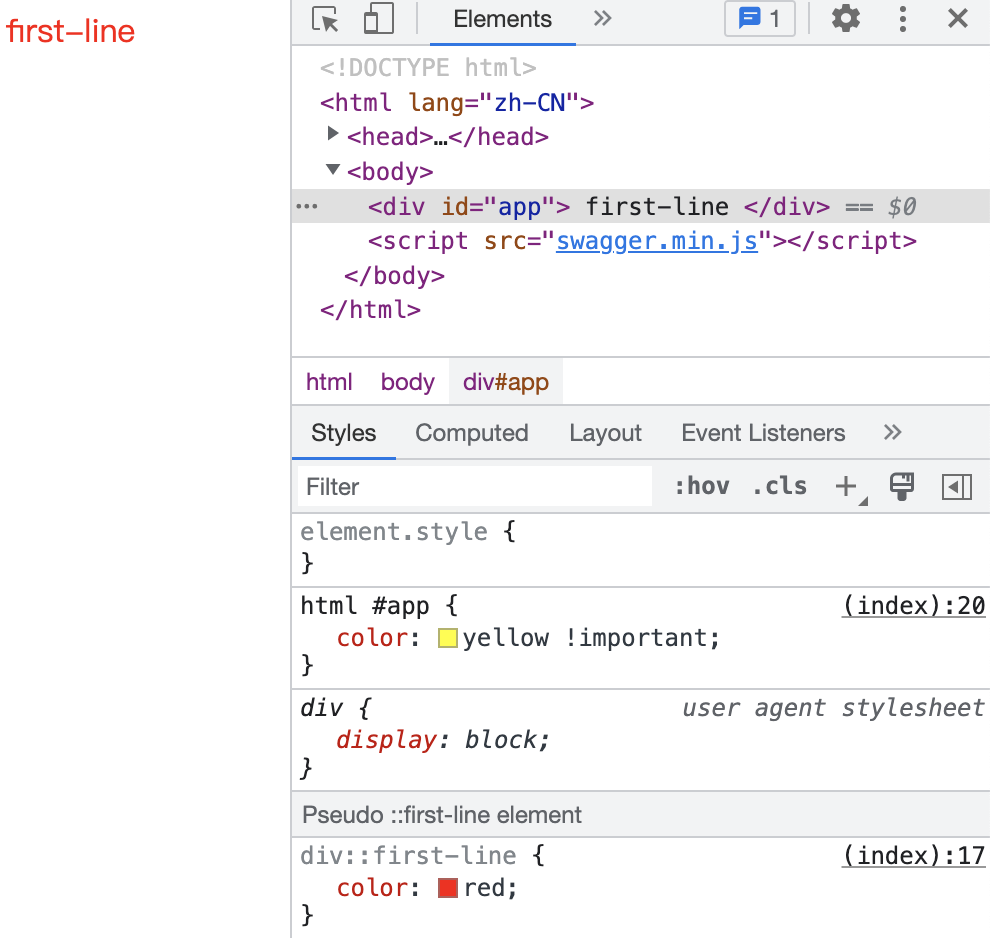The width and height of the screenshot is (990, 938).
Task: Click the div selector of the user agent rule
Action: click(321, 708)
